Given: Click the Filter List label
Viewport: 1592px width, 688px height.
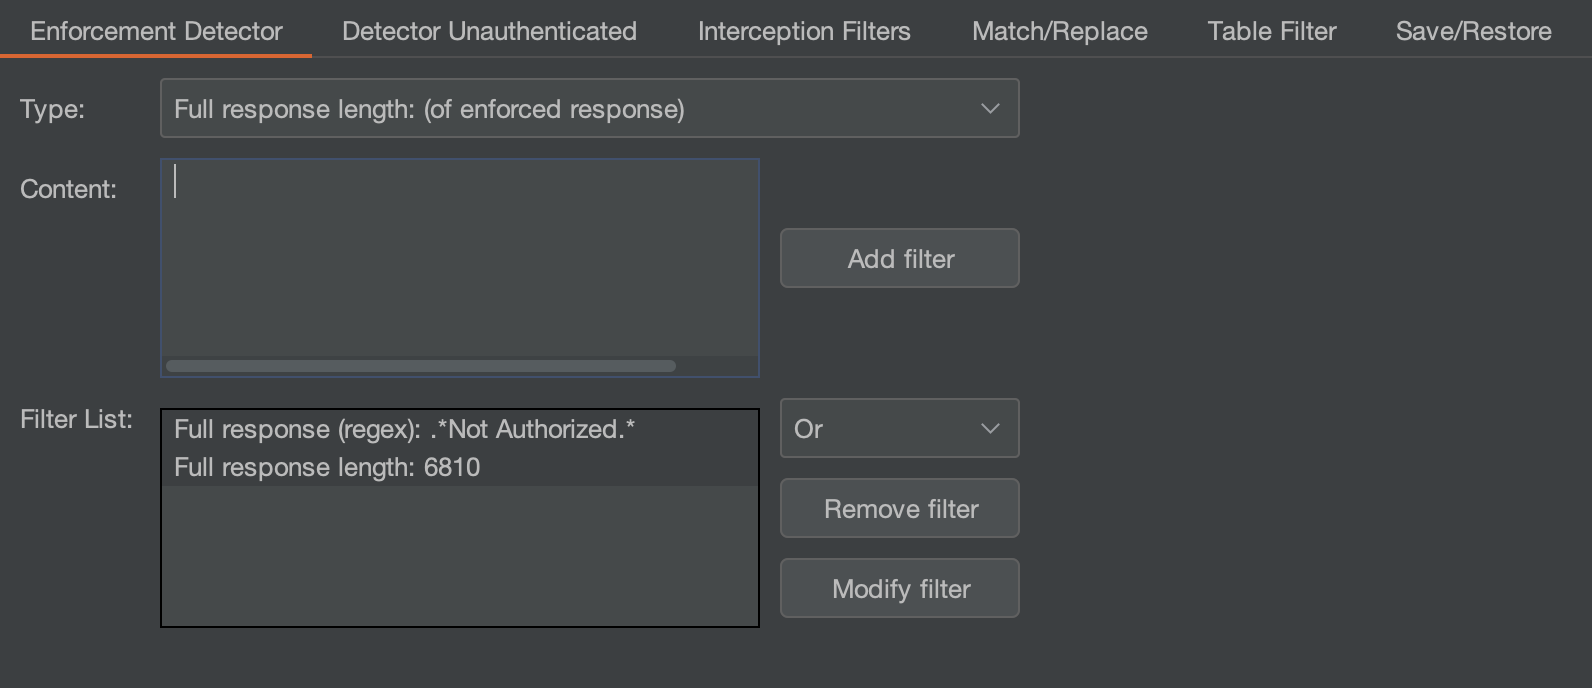Looking at the screenshot, I should tap(76, 419).
